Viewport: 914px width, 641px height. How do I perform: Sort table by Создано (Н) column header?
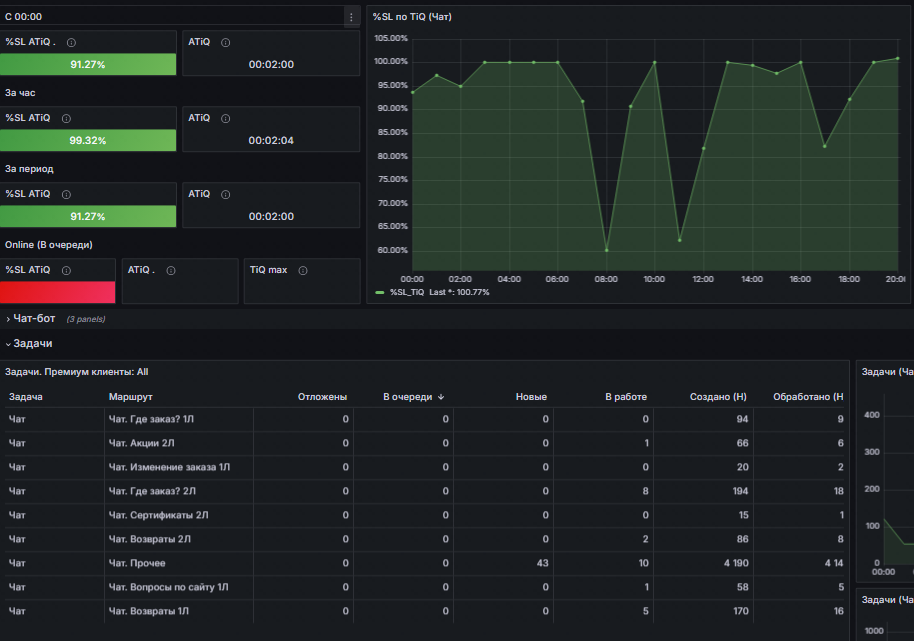click(x=718, y=397)
